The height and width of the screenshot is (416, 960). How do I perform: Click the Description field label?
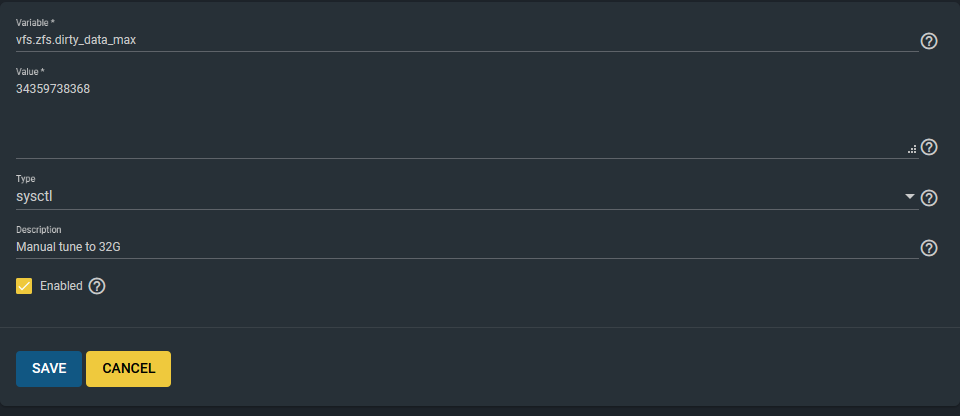39,229
